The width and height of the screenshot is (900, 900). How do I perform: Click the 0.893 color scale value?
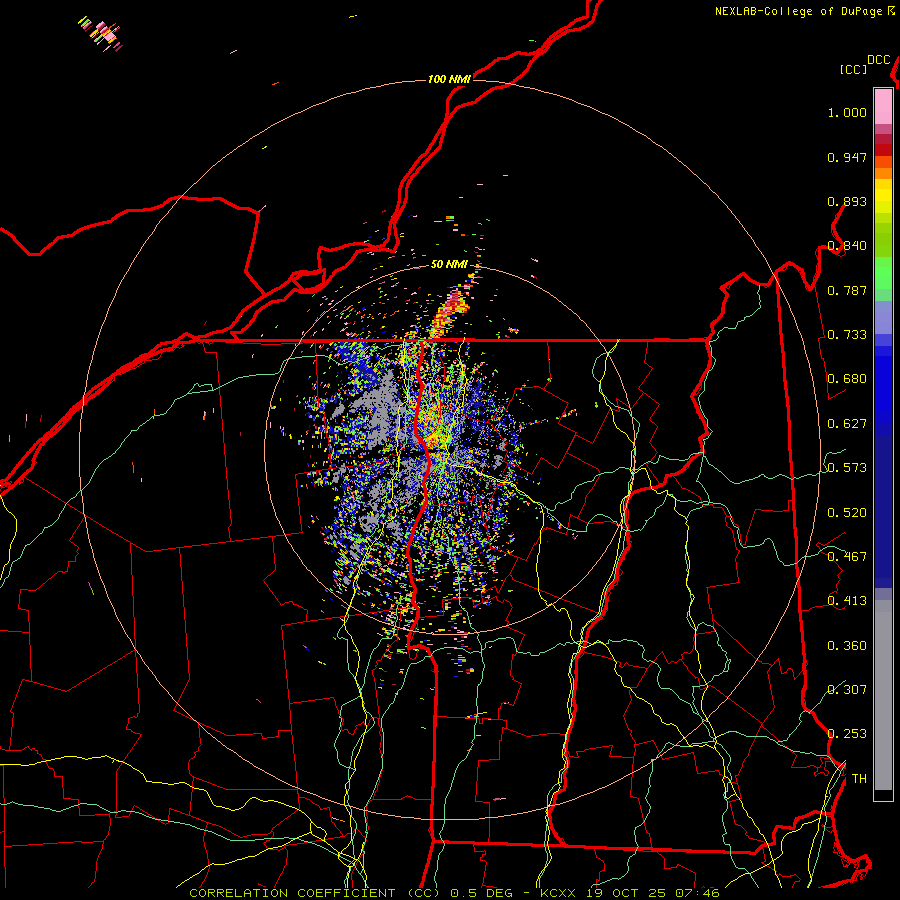[847, 201]
